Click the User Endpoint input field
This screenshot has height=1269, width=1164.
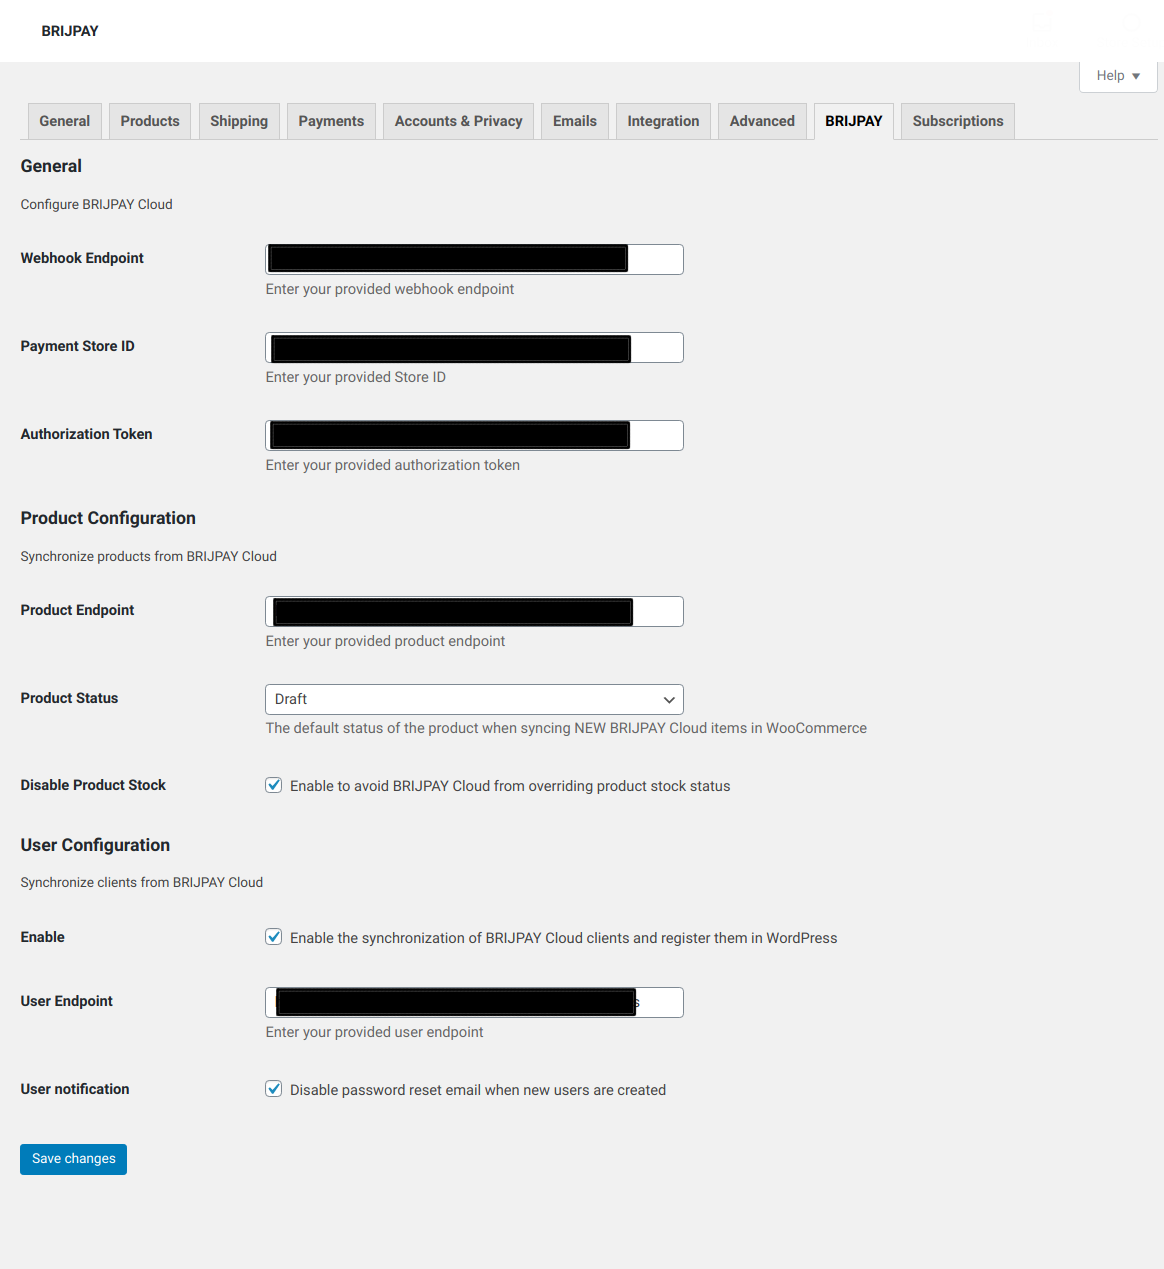474,1002
